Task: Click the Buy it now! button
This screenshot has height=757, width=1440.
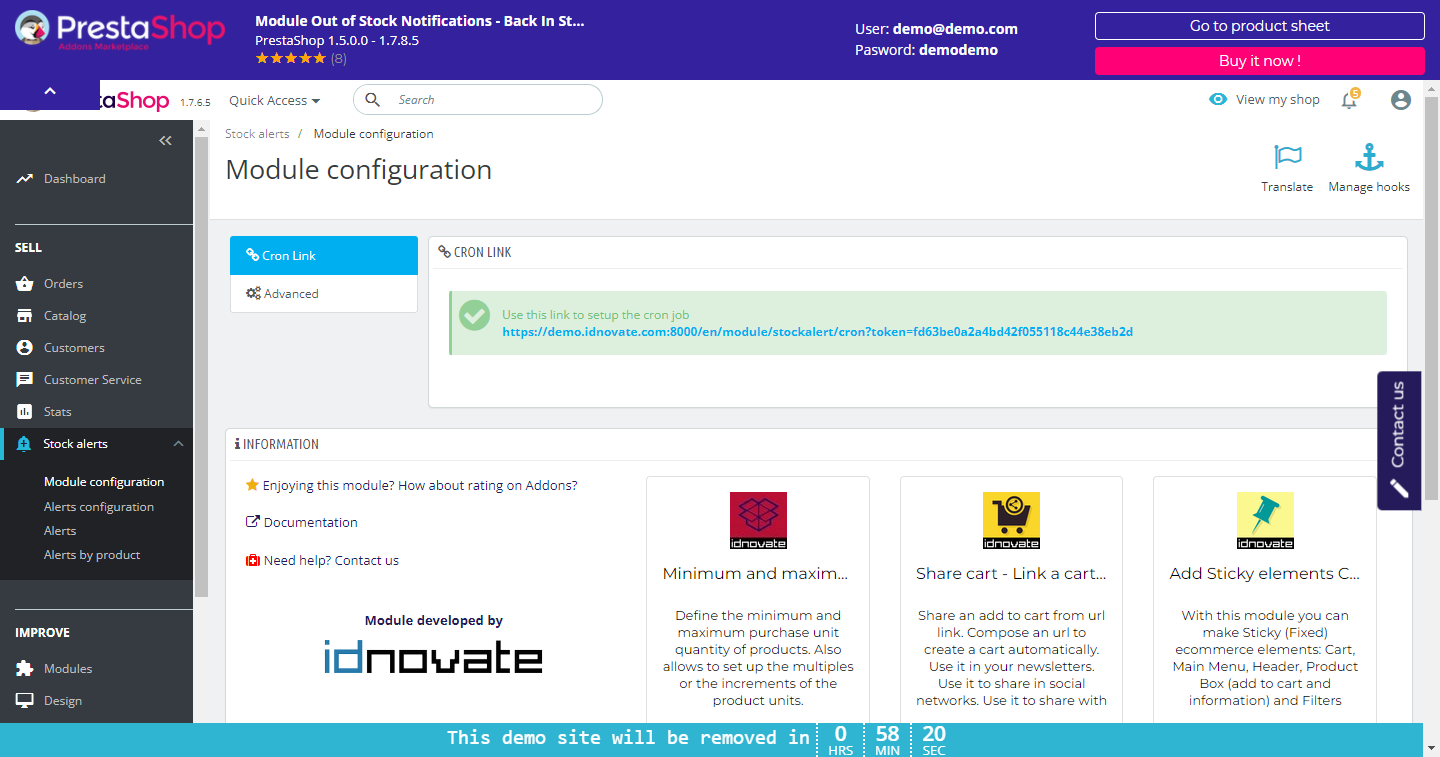Action: coord(1260,61)
